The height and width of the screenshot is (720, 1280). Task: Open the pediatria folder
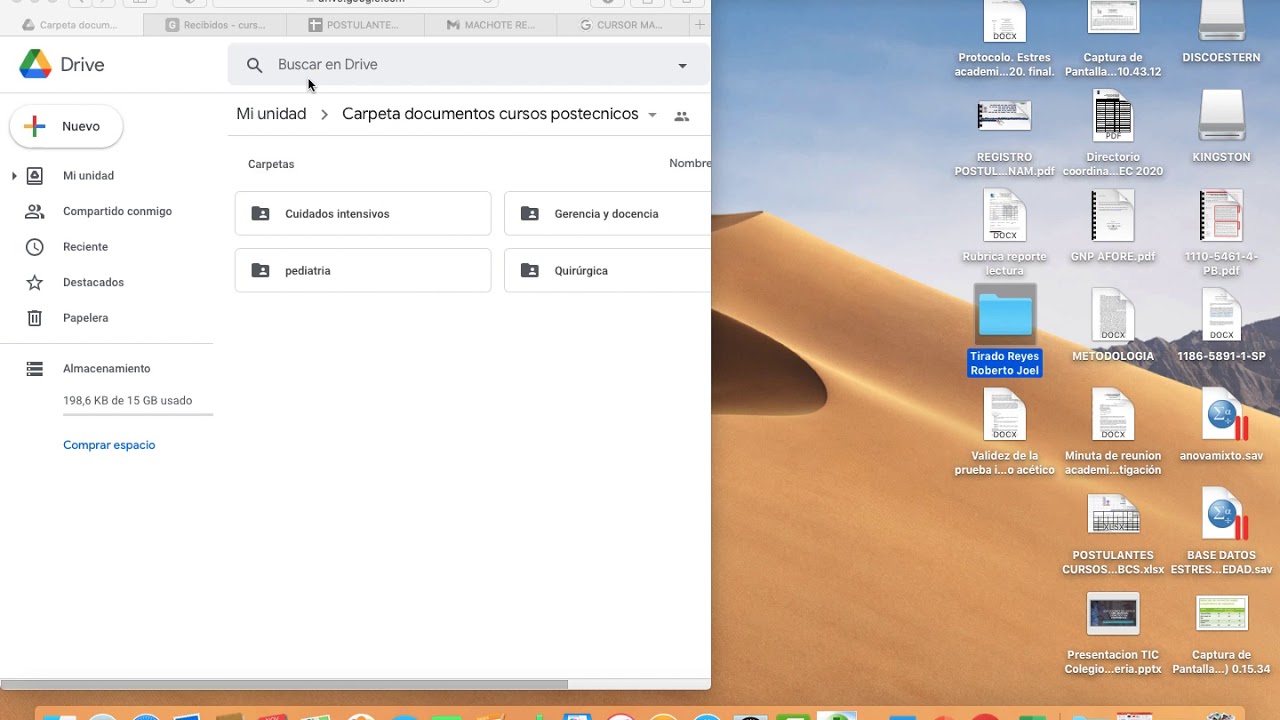(x=363, y=271)
